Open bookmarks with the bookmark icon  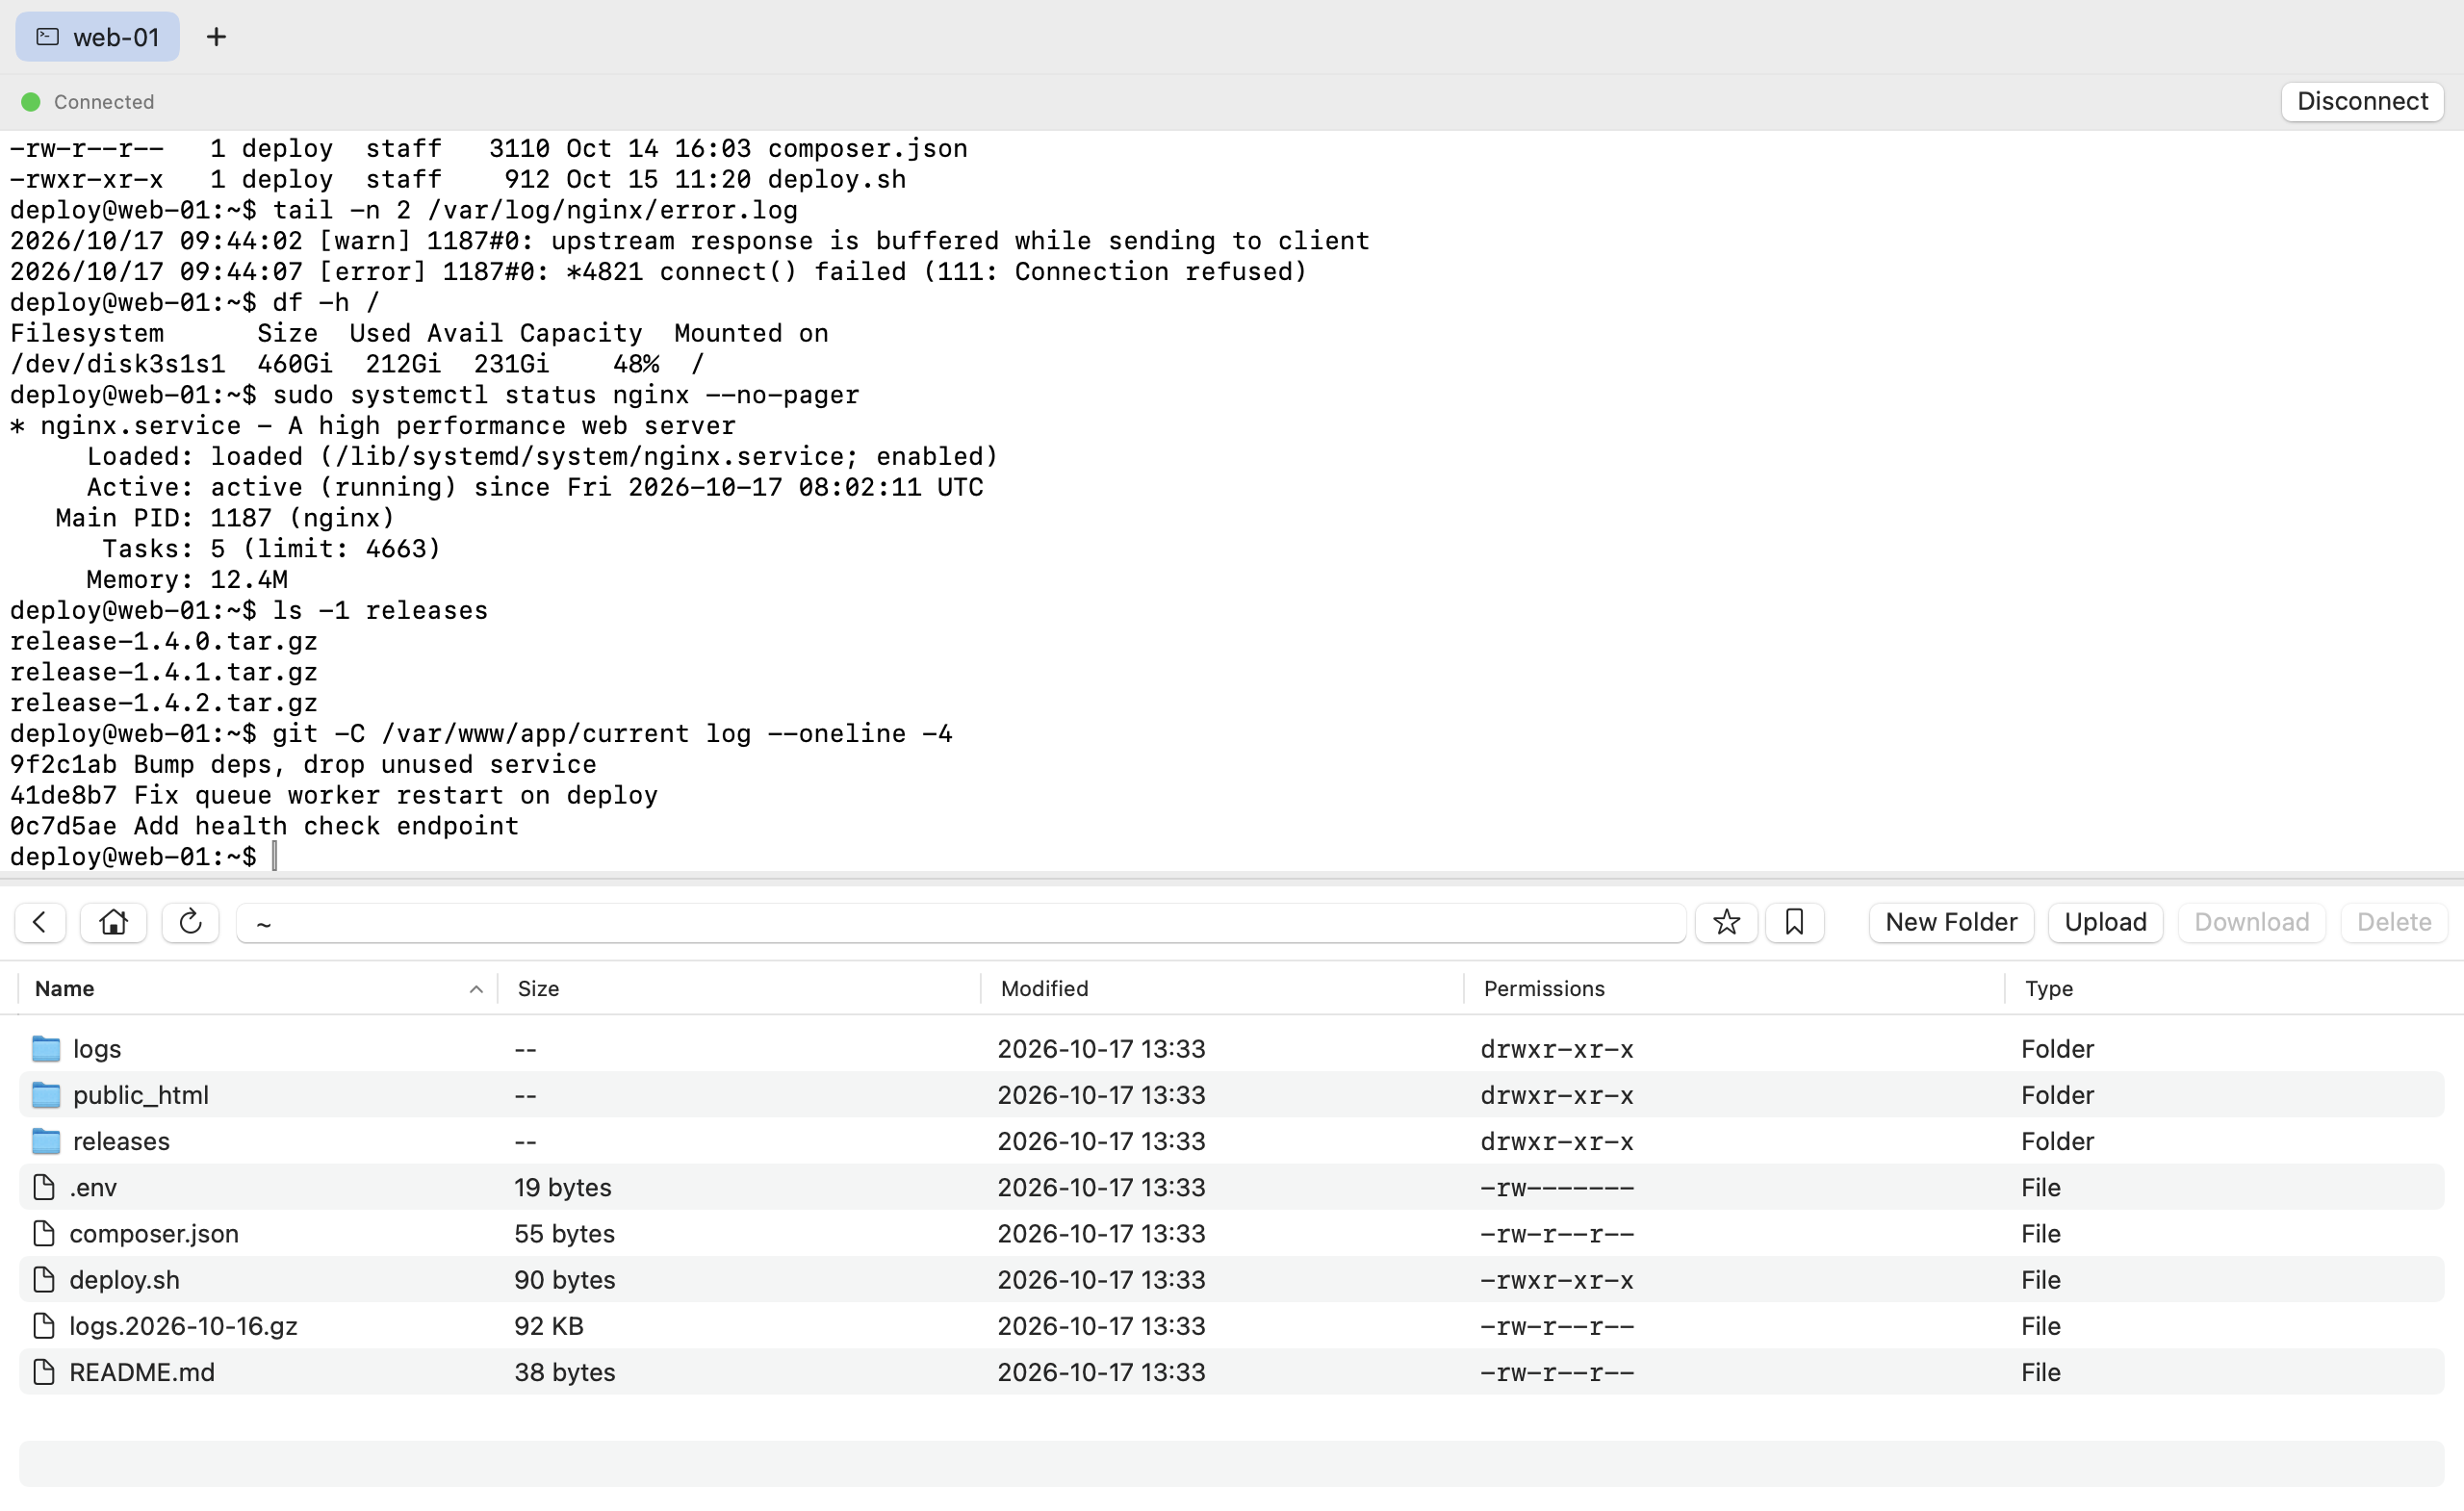1794,921
